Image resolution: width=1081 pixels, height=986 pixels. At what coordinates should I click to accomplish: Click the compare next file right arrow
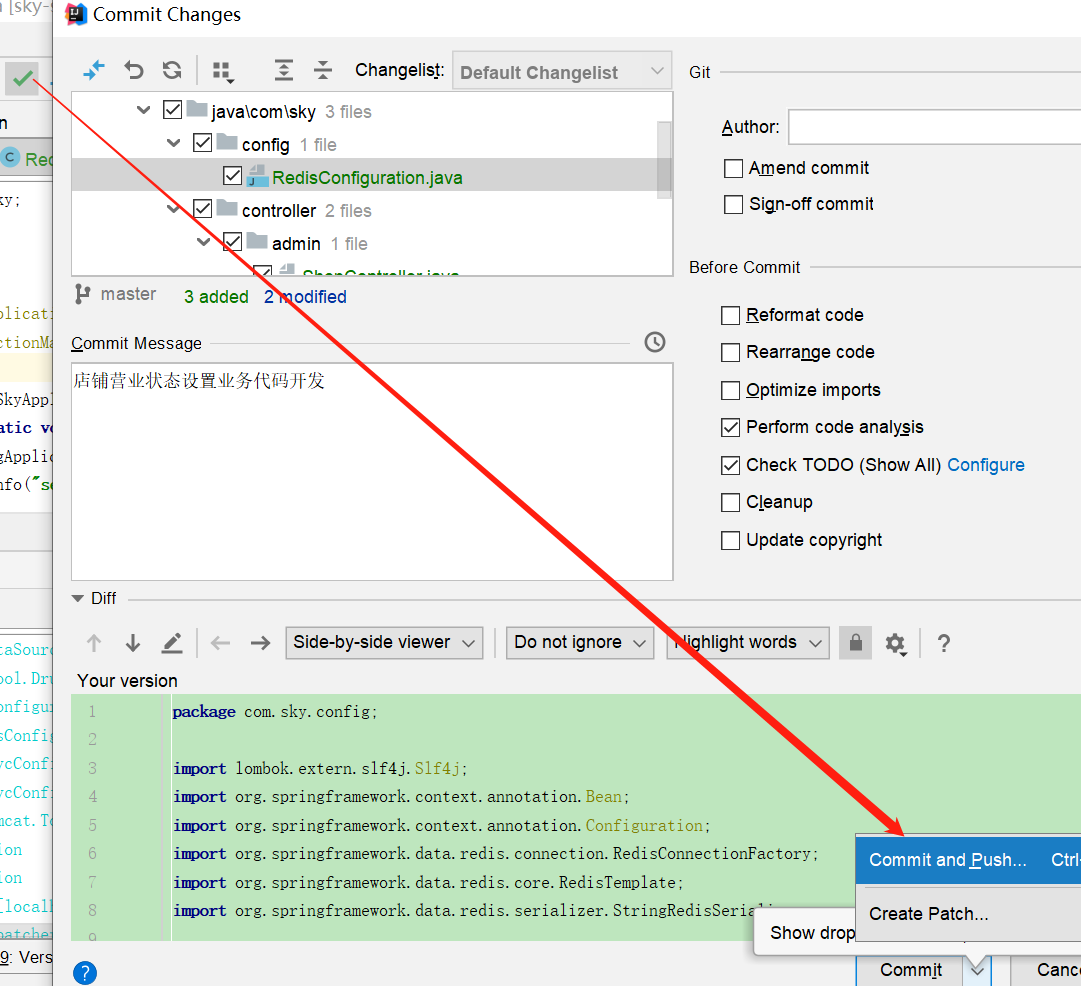pos(260,643)
